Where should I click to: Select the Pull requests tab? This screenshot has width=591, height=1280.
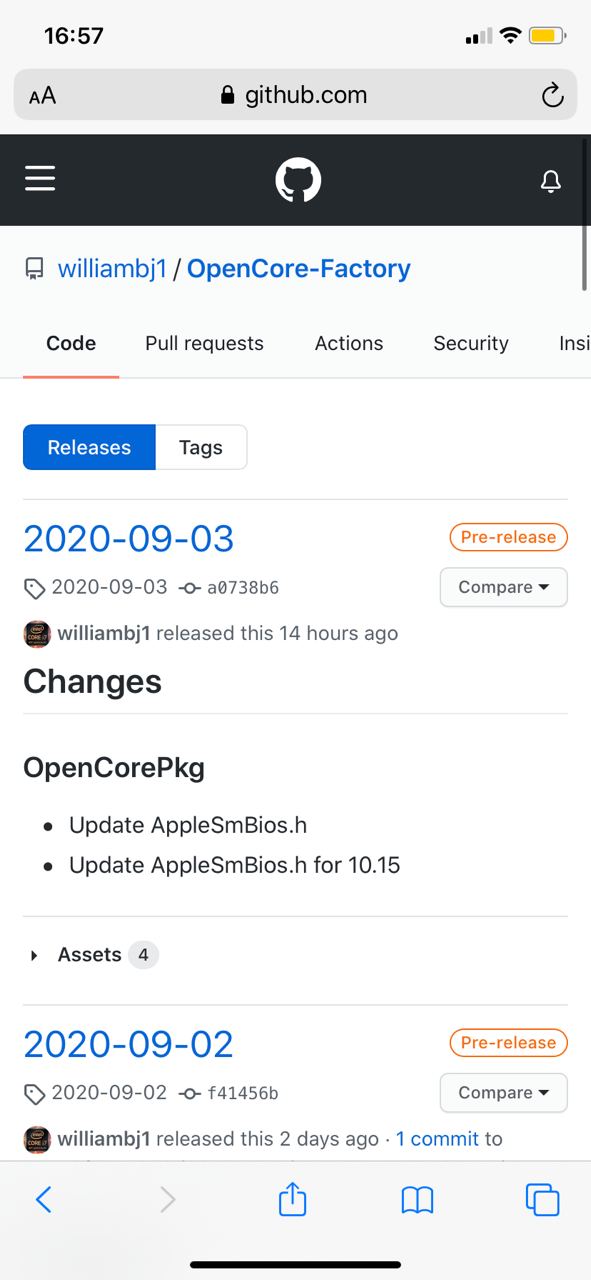[204, 343]
